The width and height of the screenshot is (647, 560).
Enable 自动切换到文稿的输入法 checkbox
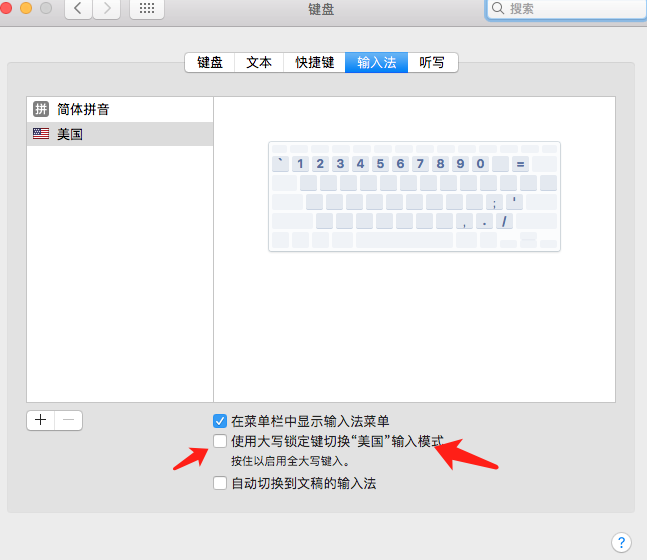(220, 483)
